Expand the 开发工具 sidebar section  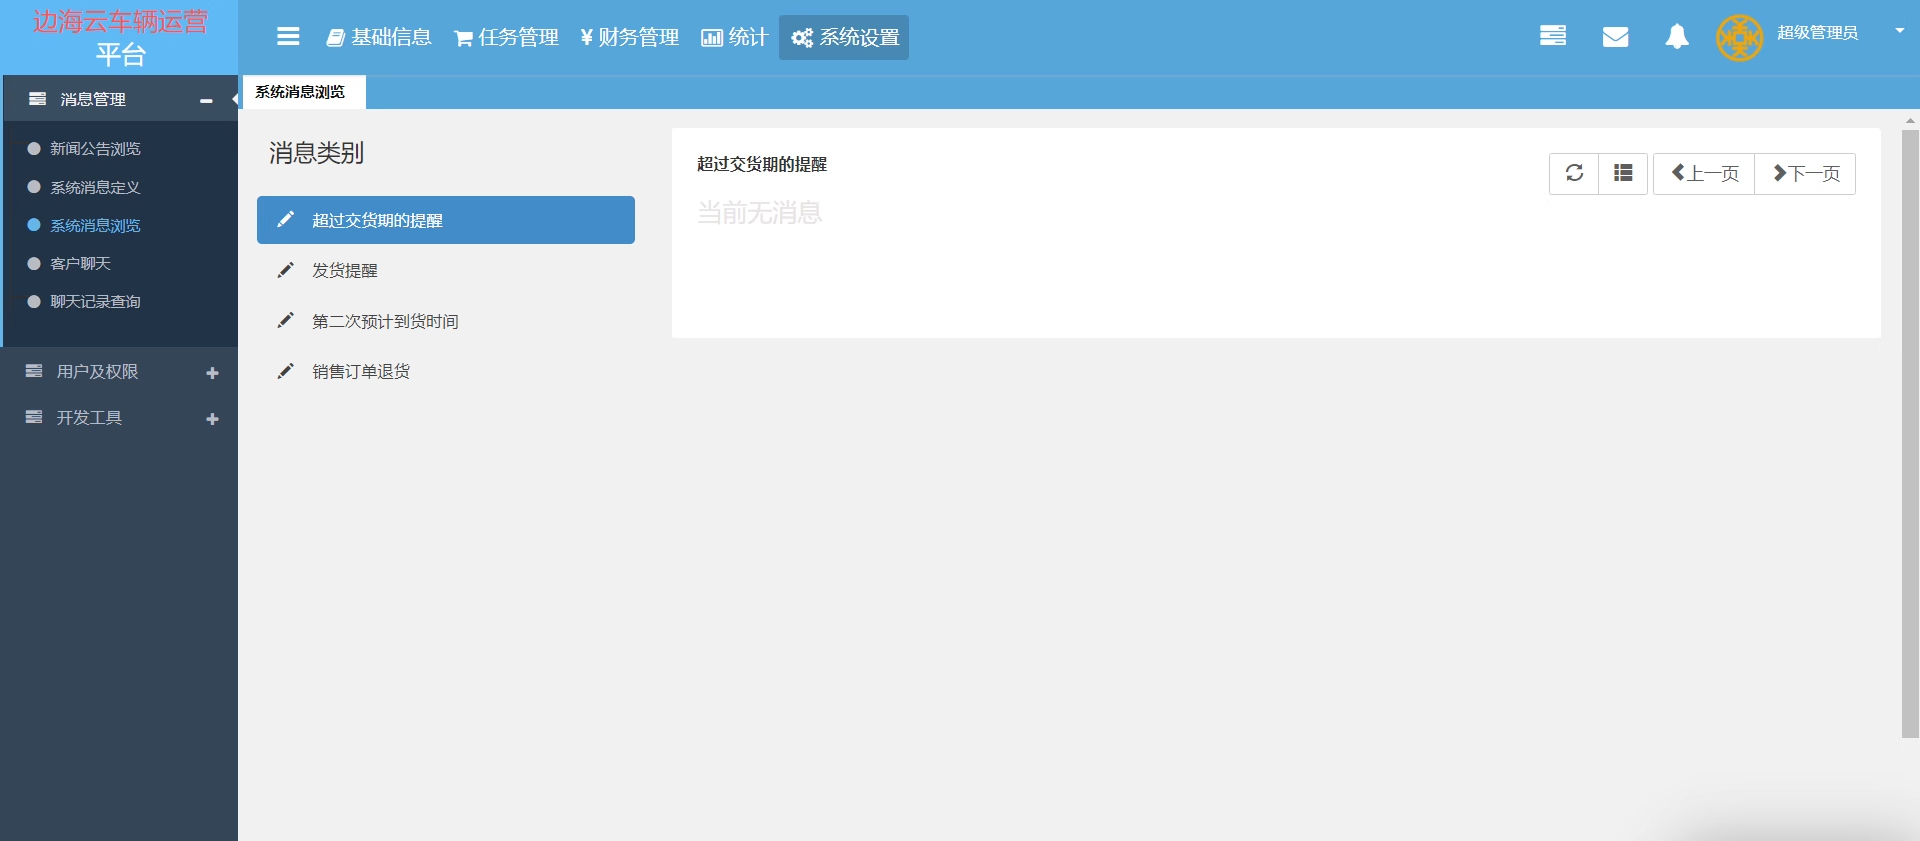[120, 418]
